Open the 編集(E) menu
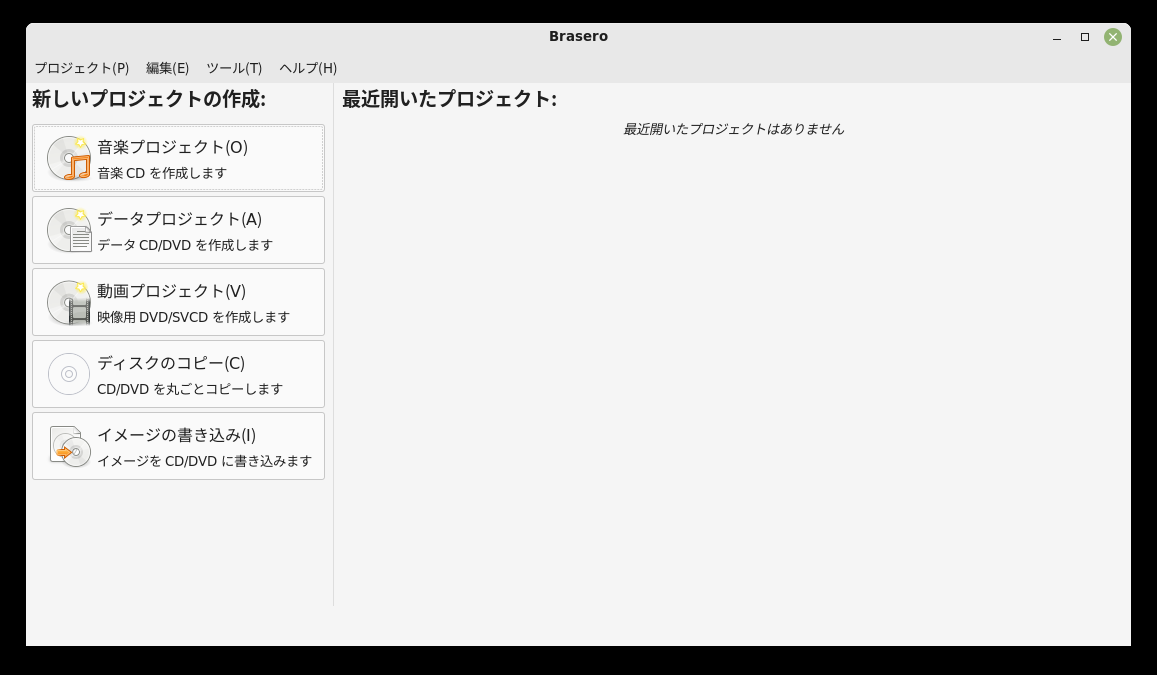Image resolution: width=1157 pixels, height=675 pixels. click(167, 68)
